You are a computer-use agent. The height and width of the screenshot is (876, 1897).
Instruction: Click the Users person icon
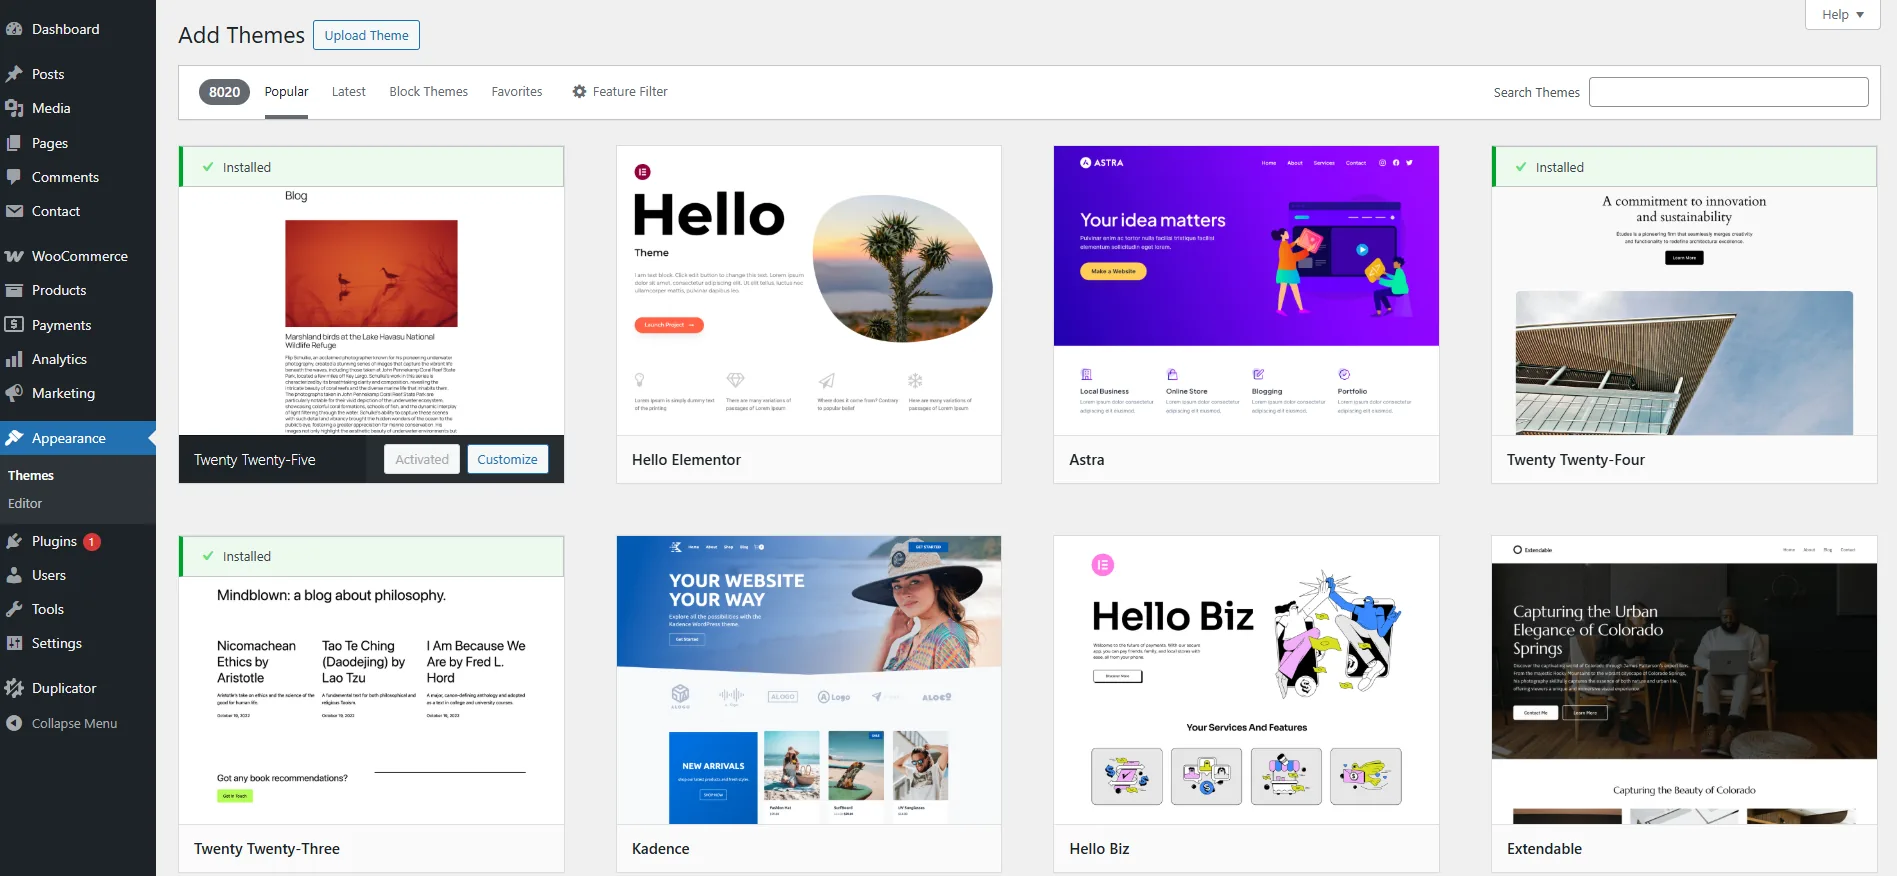tap(14, 575)
